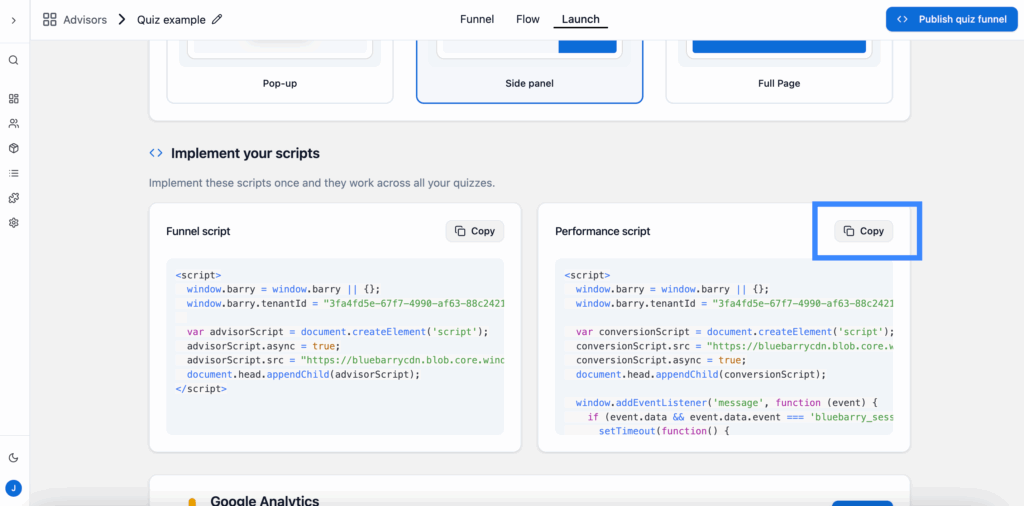Edit the Quiz example name with the pencil icon

pyautogui.click(x=217, y=20)
